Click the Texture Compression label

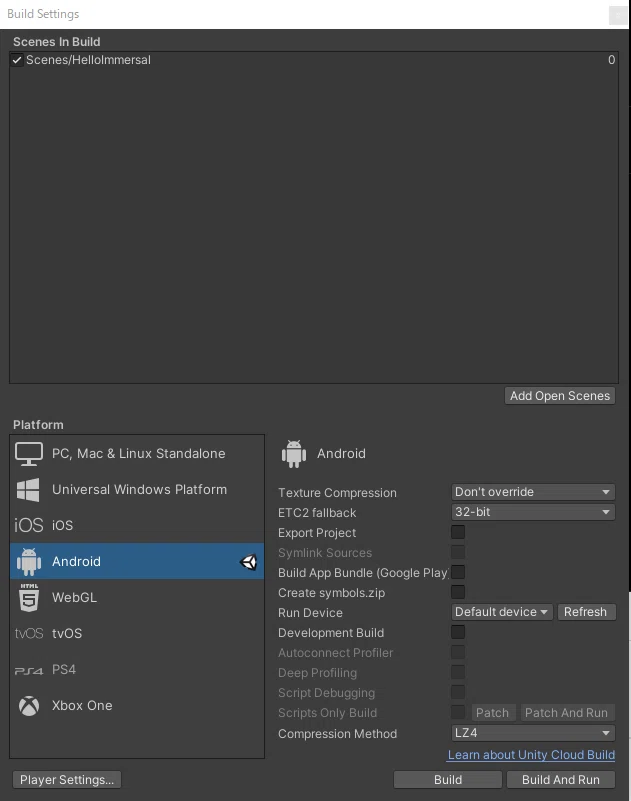point(337,492)
